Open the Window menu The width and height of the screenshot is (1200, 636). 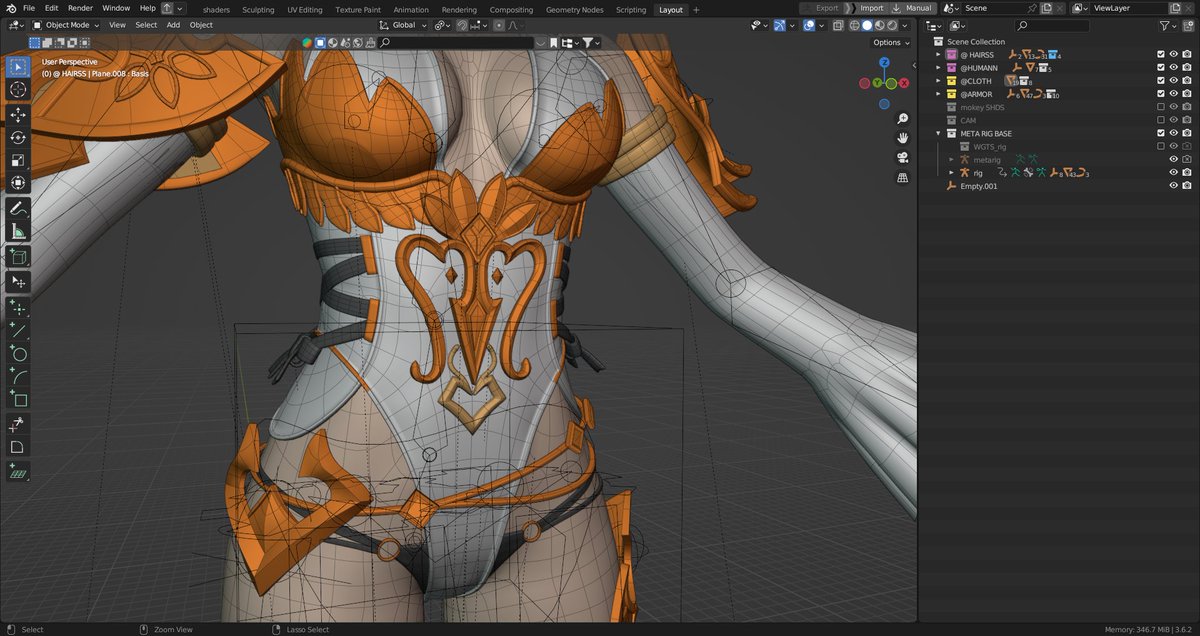pyautogui.click(x=116, y=8)
